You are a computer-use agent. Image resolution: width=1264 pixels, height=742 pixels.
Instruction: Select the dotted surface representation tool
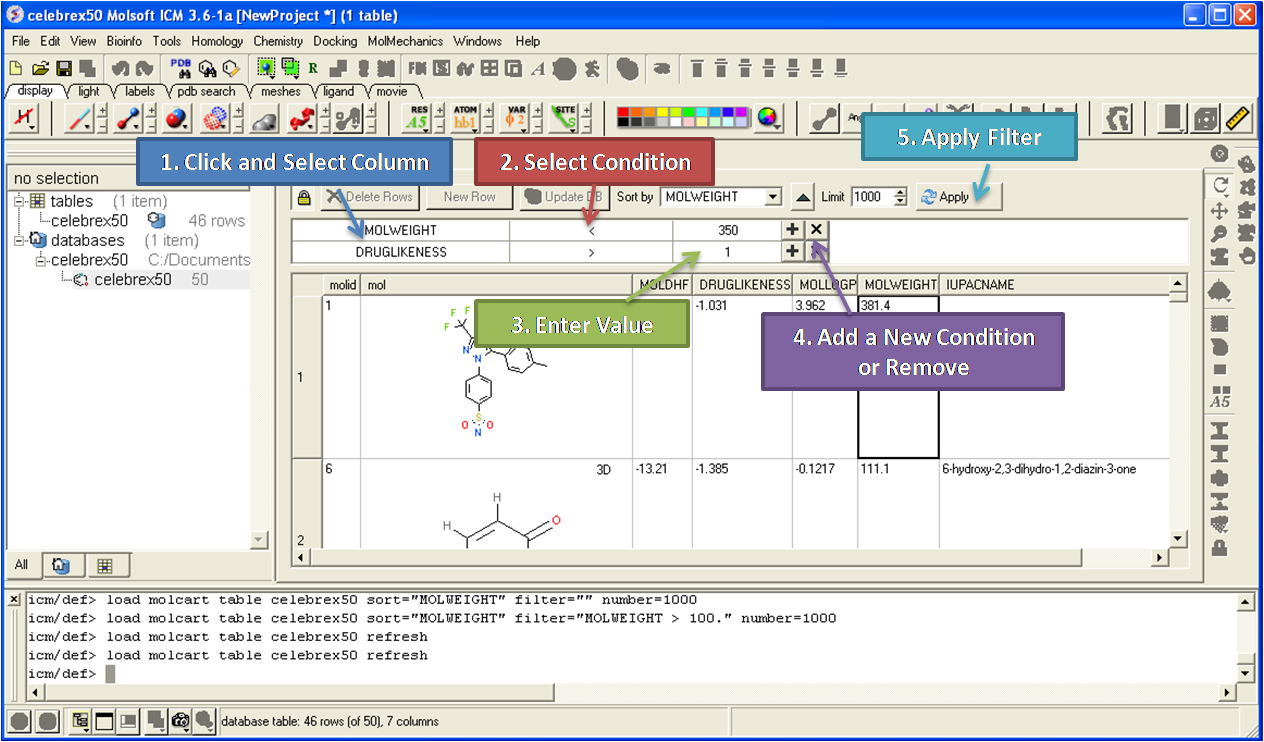[x=214, y=118]
